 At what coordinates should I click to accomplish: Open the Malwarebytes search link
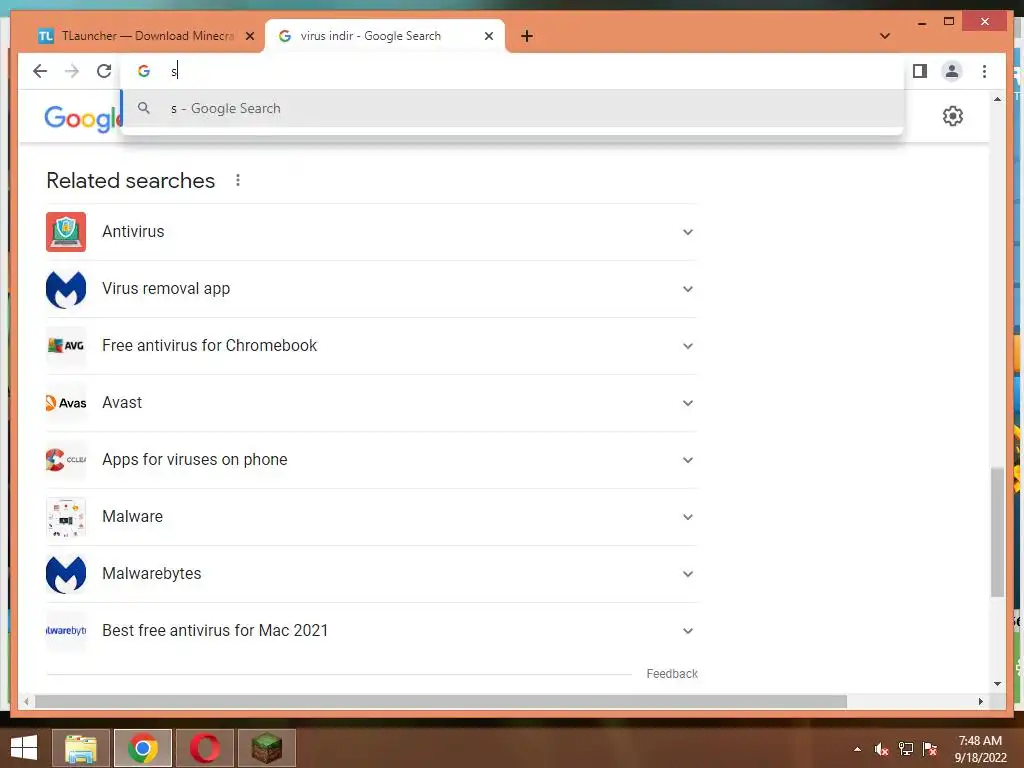coord(152,573)
